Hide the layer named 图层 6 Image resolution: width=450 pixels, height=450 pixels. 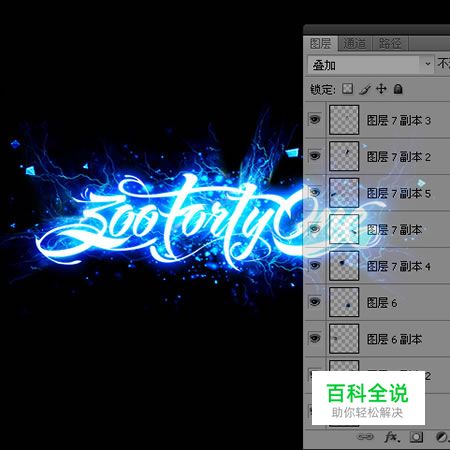tap(315, 302)
